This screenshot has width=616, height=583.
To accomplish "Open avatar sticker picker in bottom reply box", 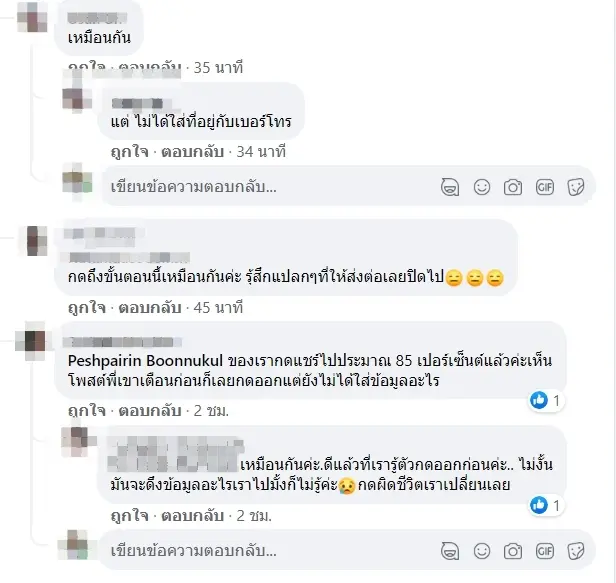I will click(x=450, y=551).
